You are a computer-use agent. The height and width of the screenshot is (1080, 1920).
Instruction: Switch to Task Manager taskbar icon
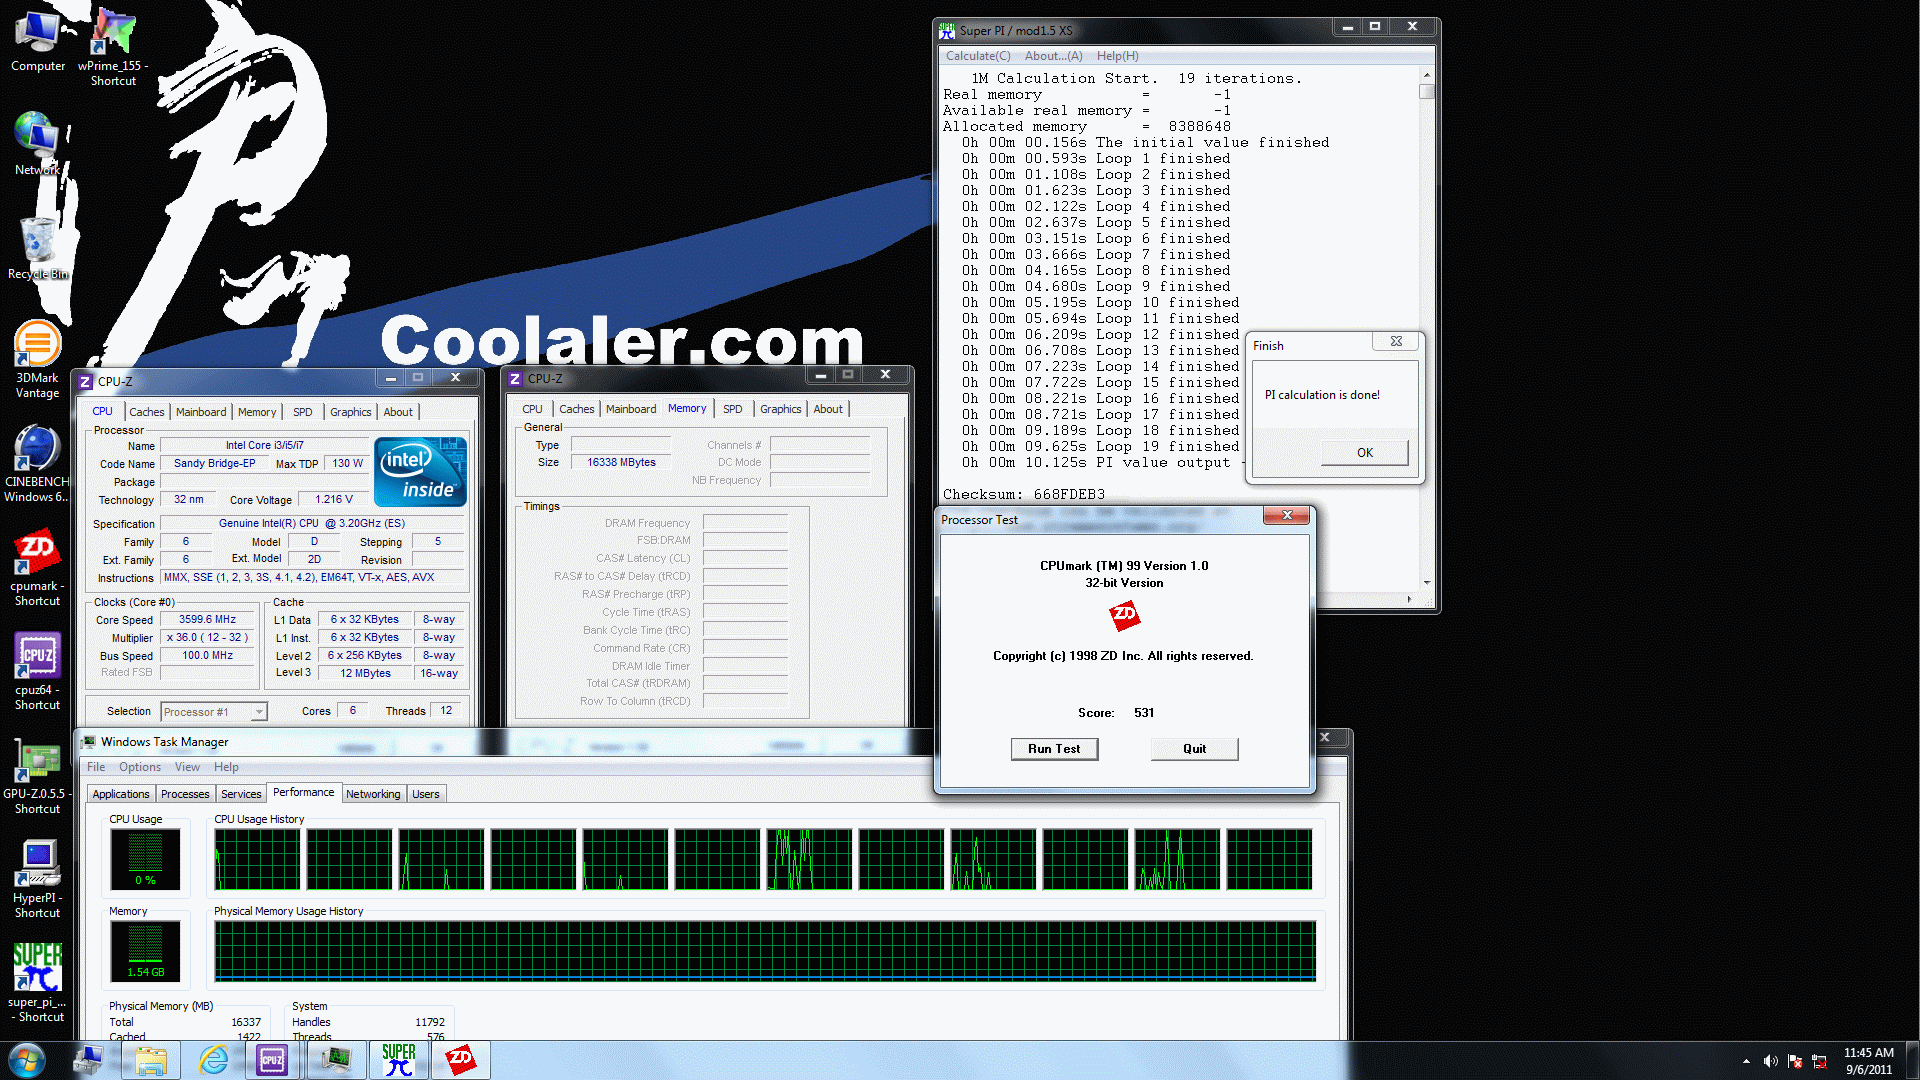336,1060
